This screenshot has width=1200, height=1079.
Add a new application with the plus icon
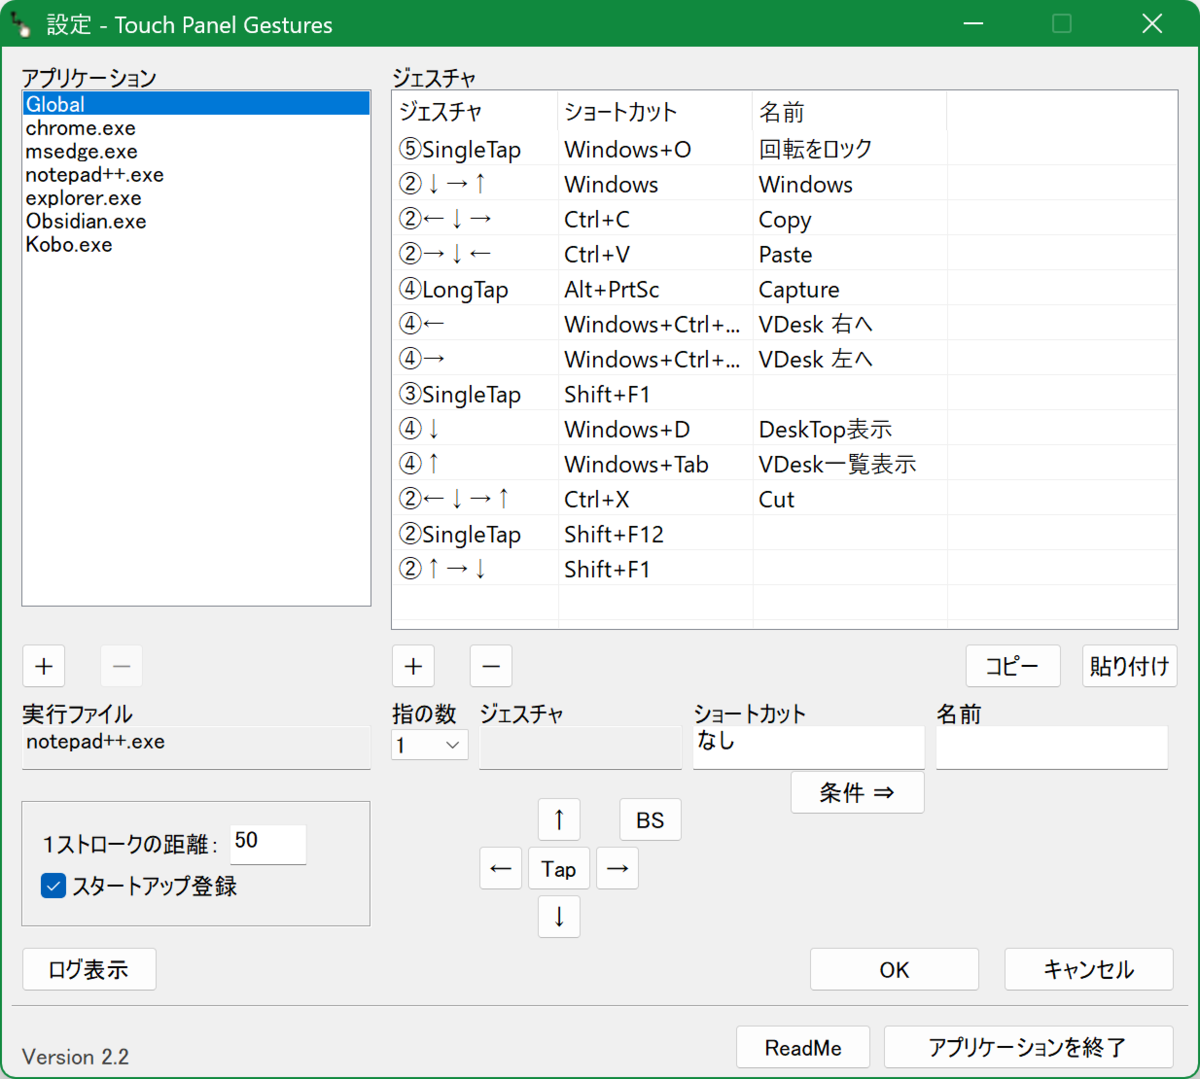pos(44,665)
